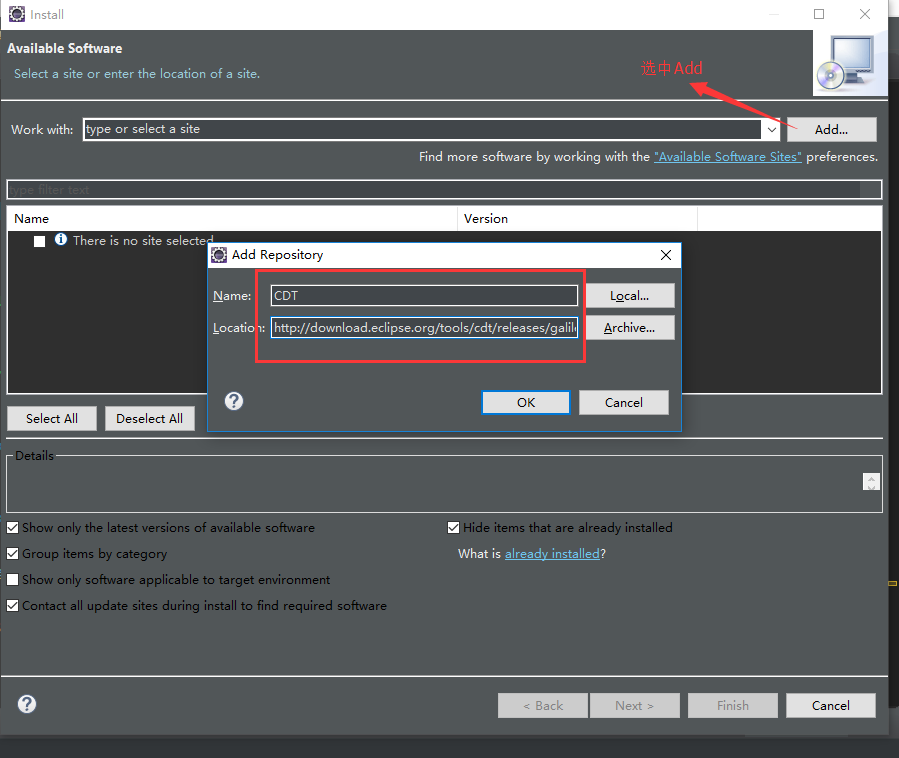Screen dimensions: 899x758
Task: Focus the Name field containing CDT
Action: [424, 296]
